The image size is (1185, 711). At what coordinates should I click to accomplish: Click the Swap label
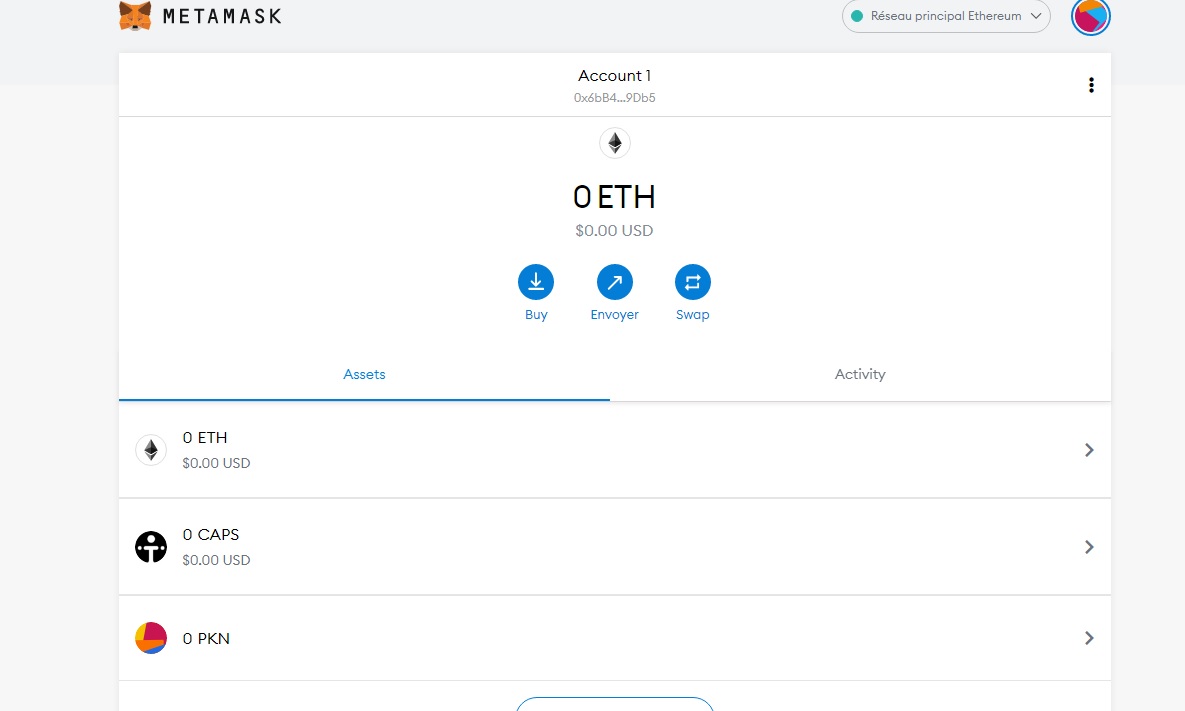coord(692,314)
